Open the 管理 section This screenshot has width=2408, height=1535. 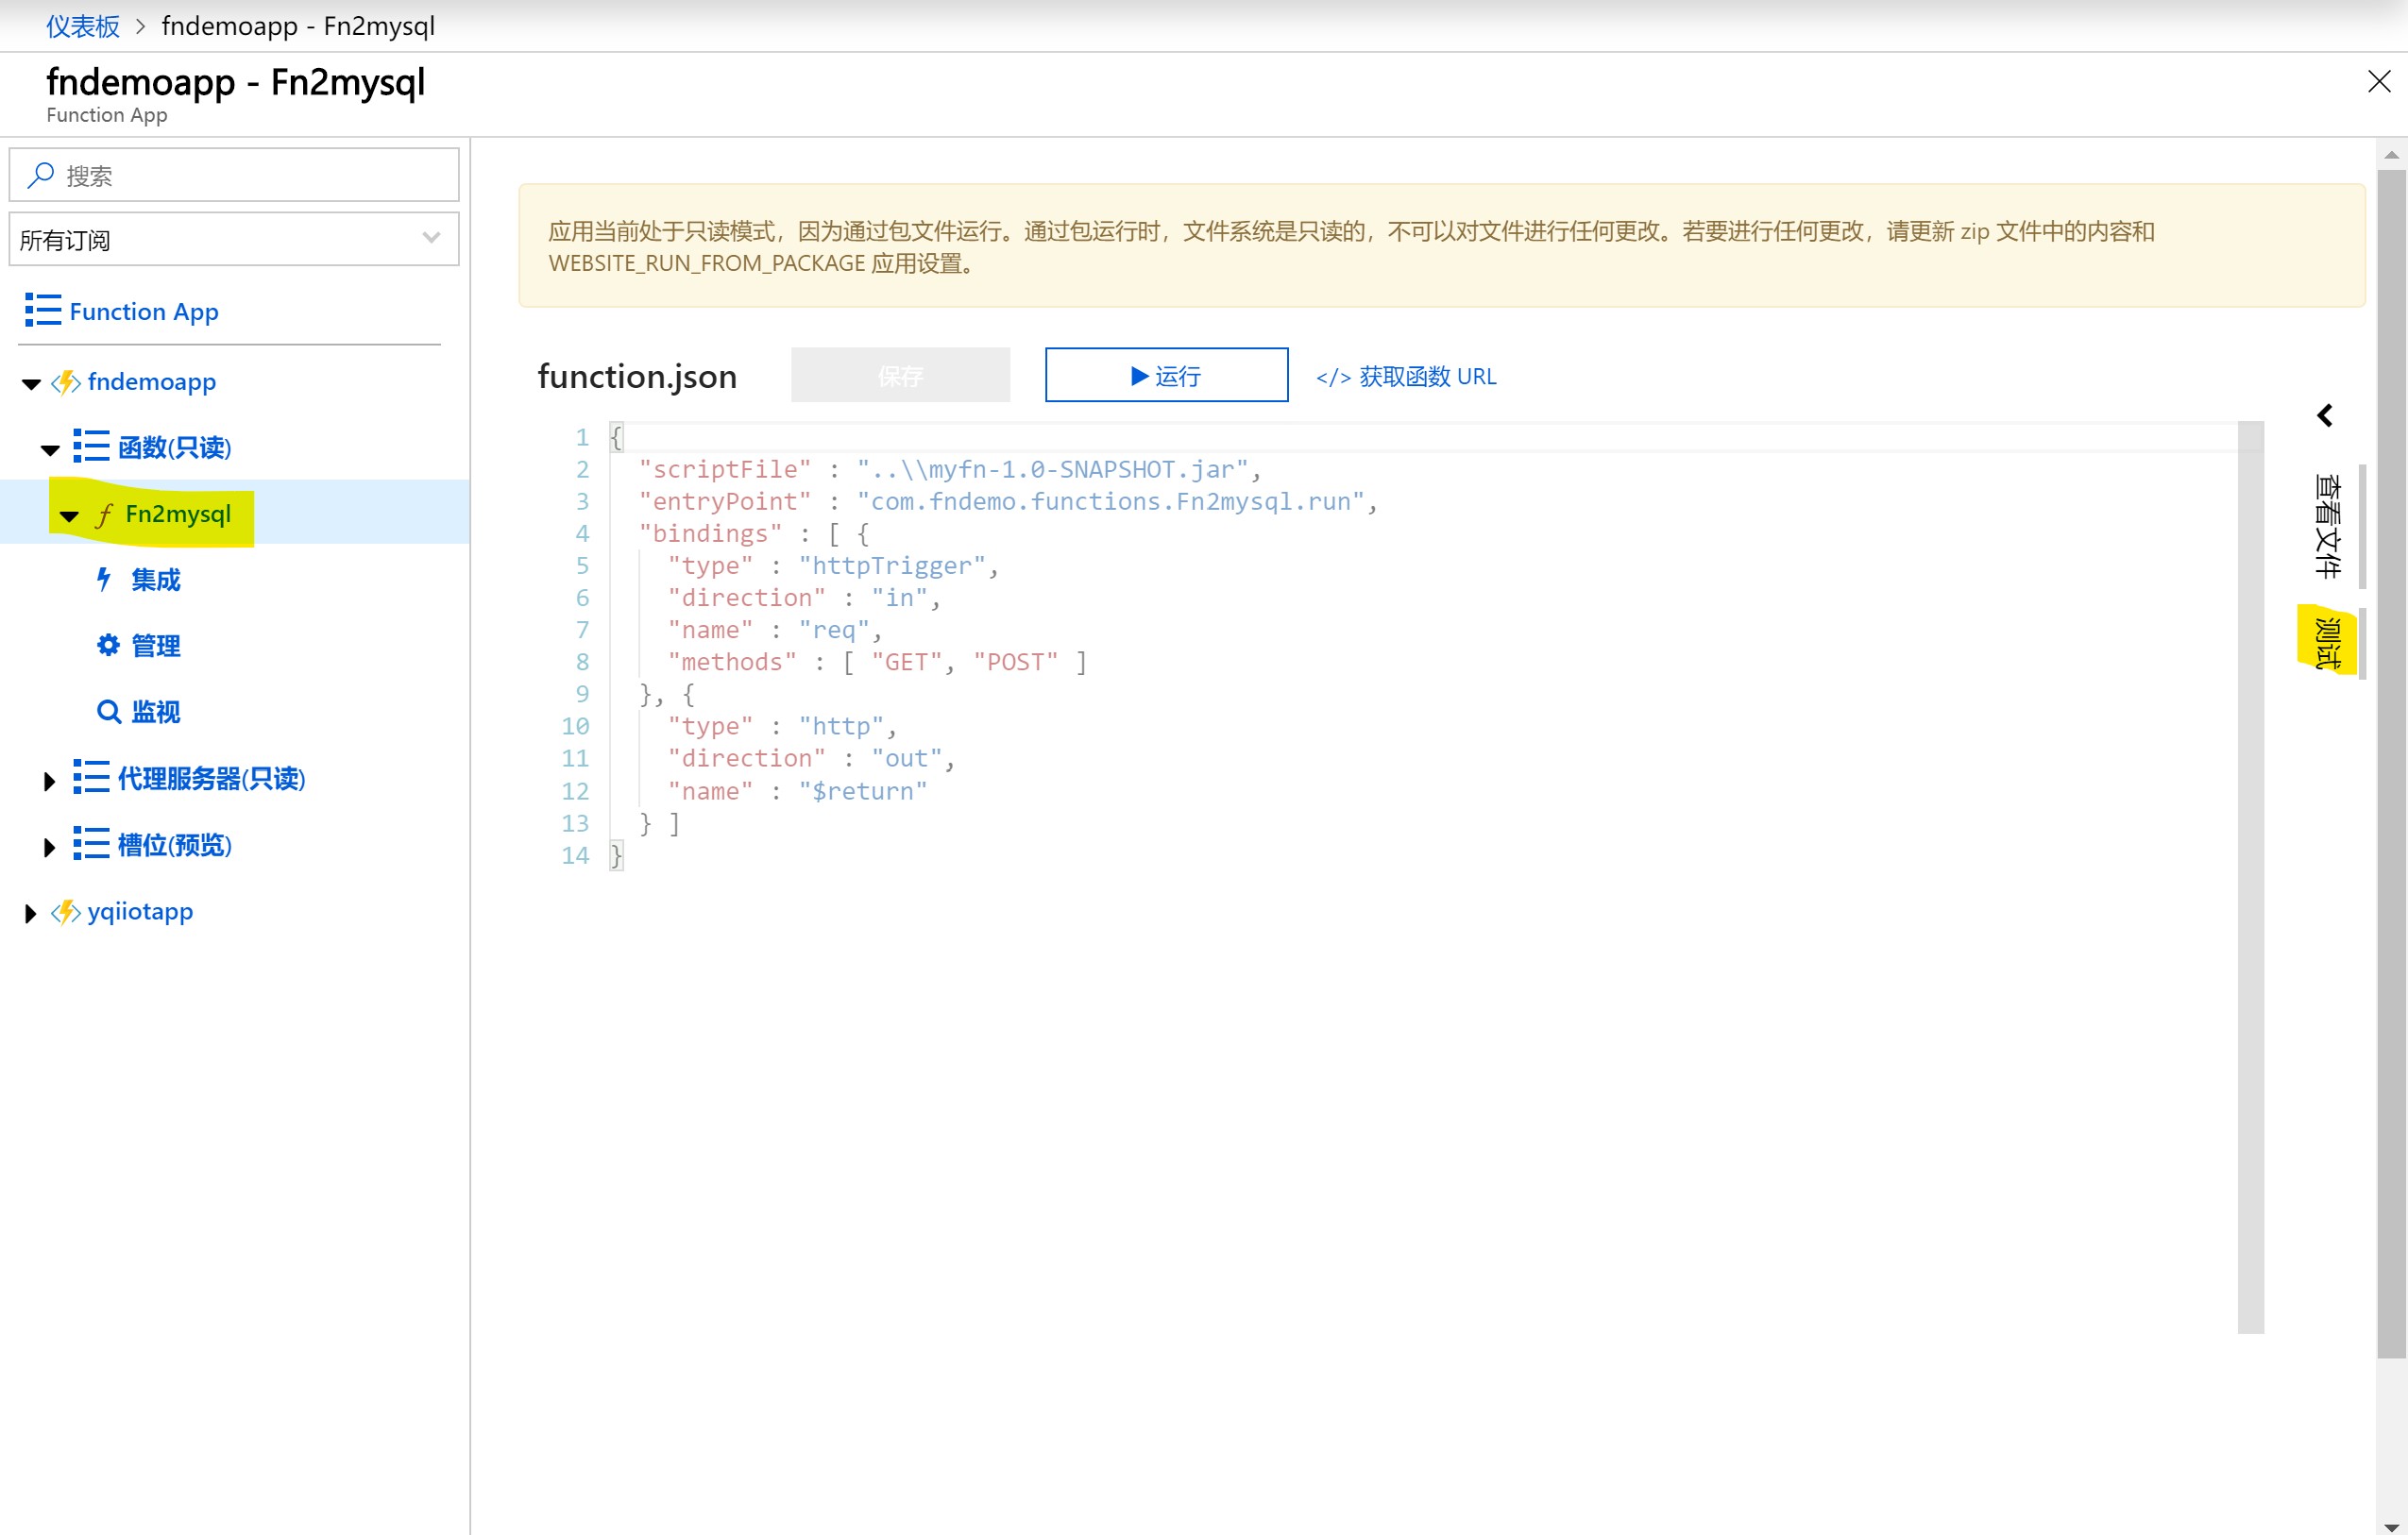tap(156, 646)
